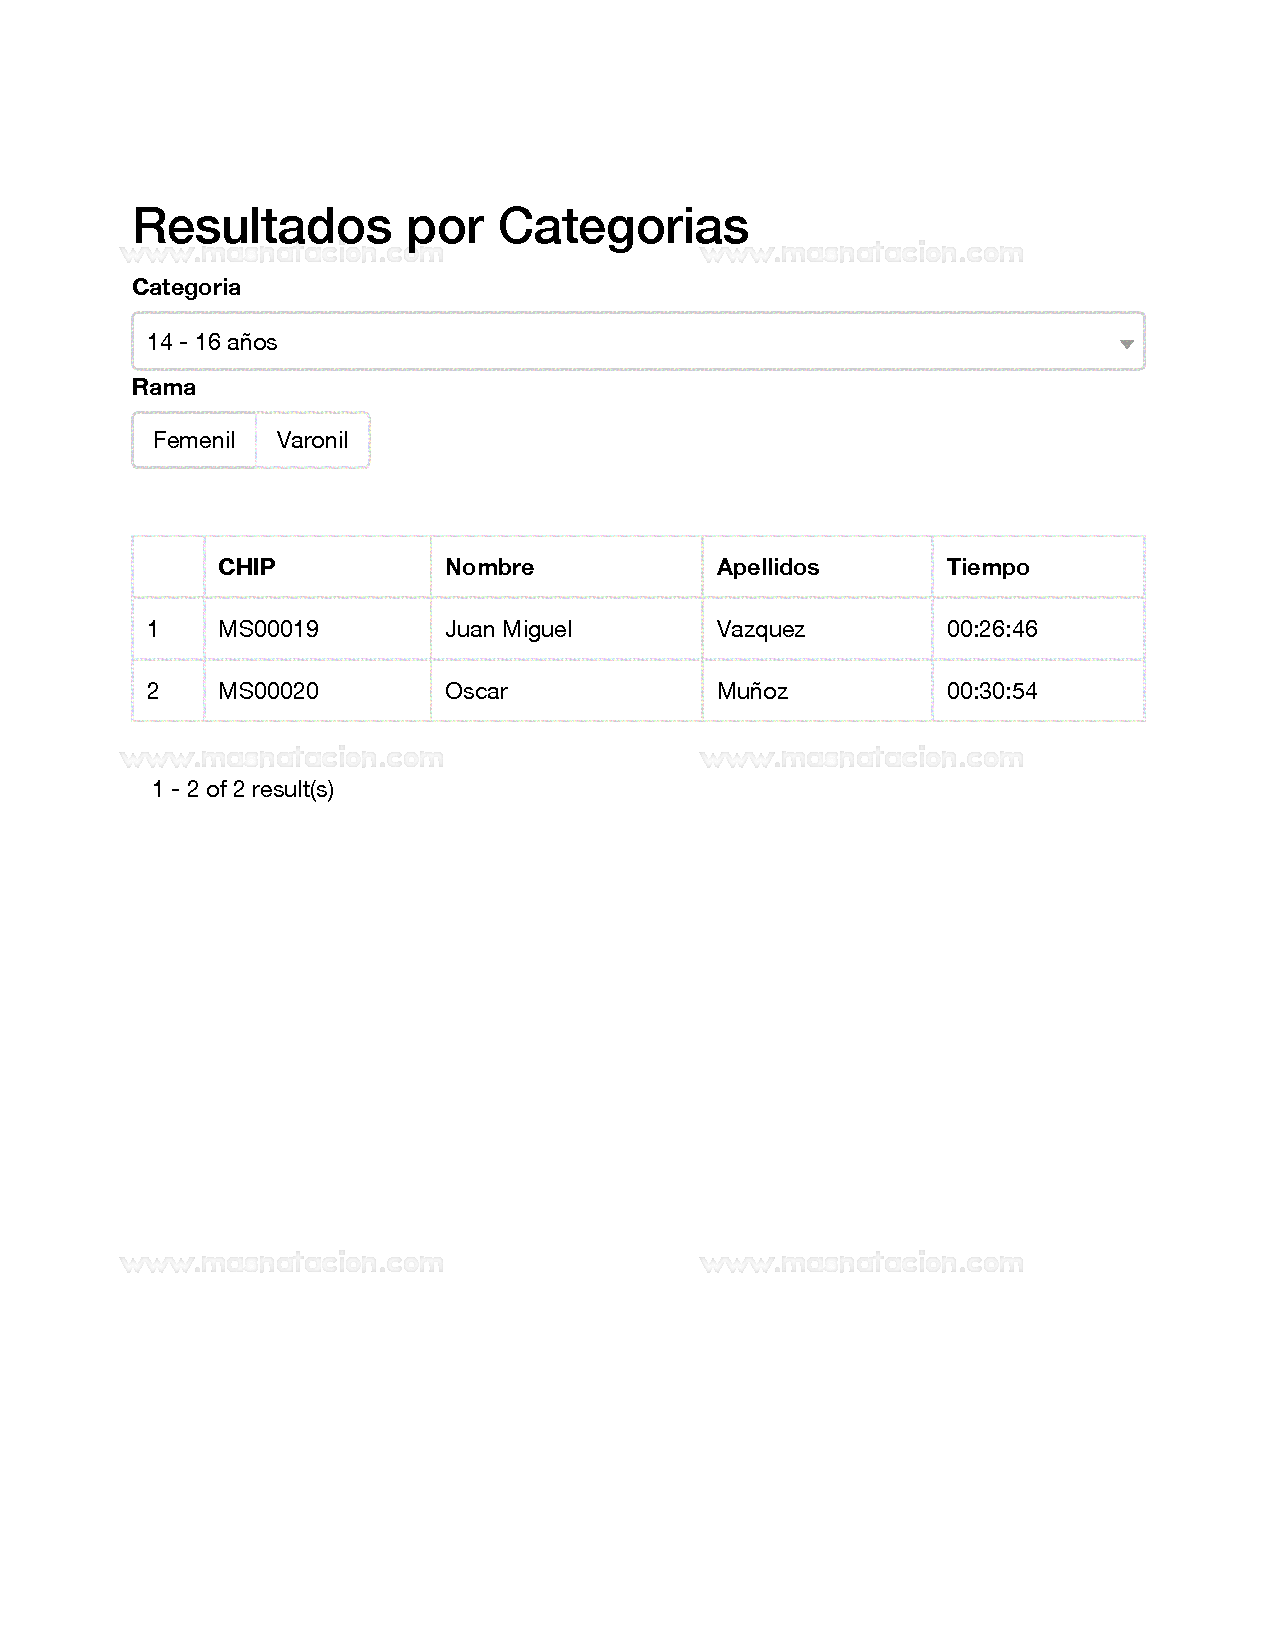1275x1650 pixels.
Task: Select the Femenil branch toggle
Action: pos(194,440)
